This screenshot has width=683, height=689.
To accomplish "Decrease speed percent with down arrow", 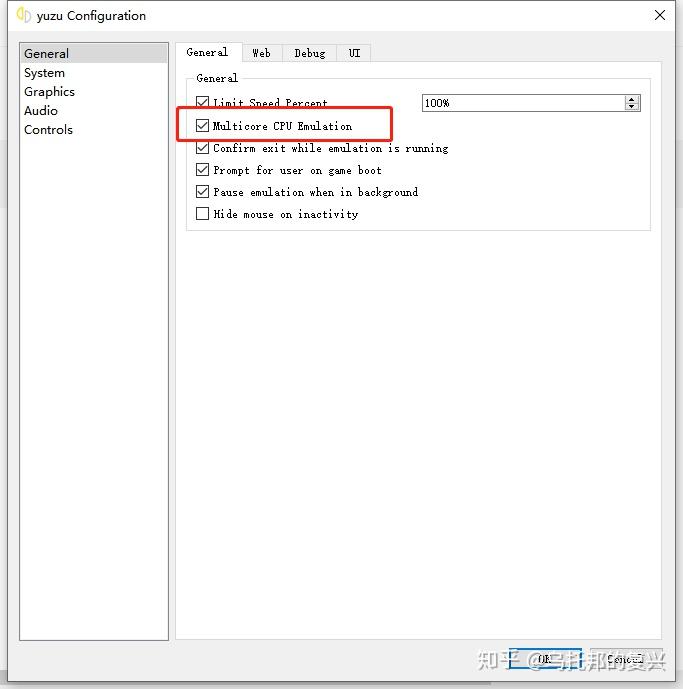I will point(632,106).
